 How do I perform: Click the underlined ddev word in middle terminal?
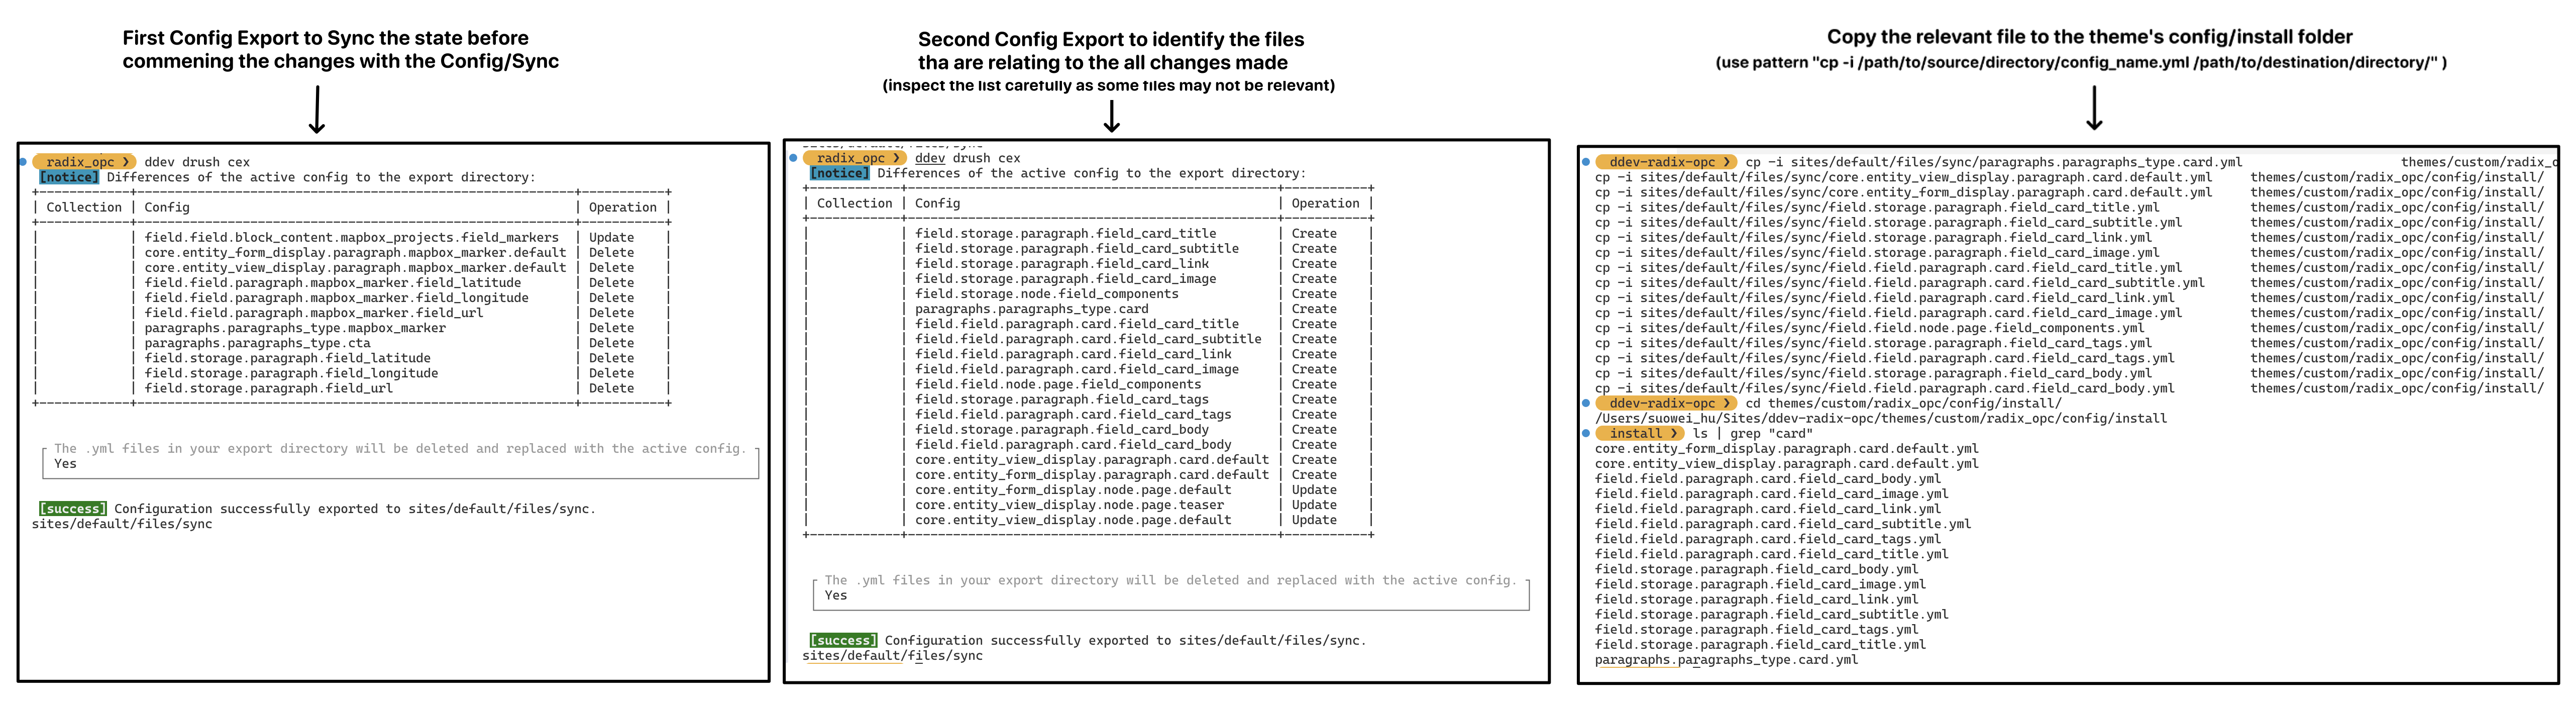tap(930, 158)
